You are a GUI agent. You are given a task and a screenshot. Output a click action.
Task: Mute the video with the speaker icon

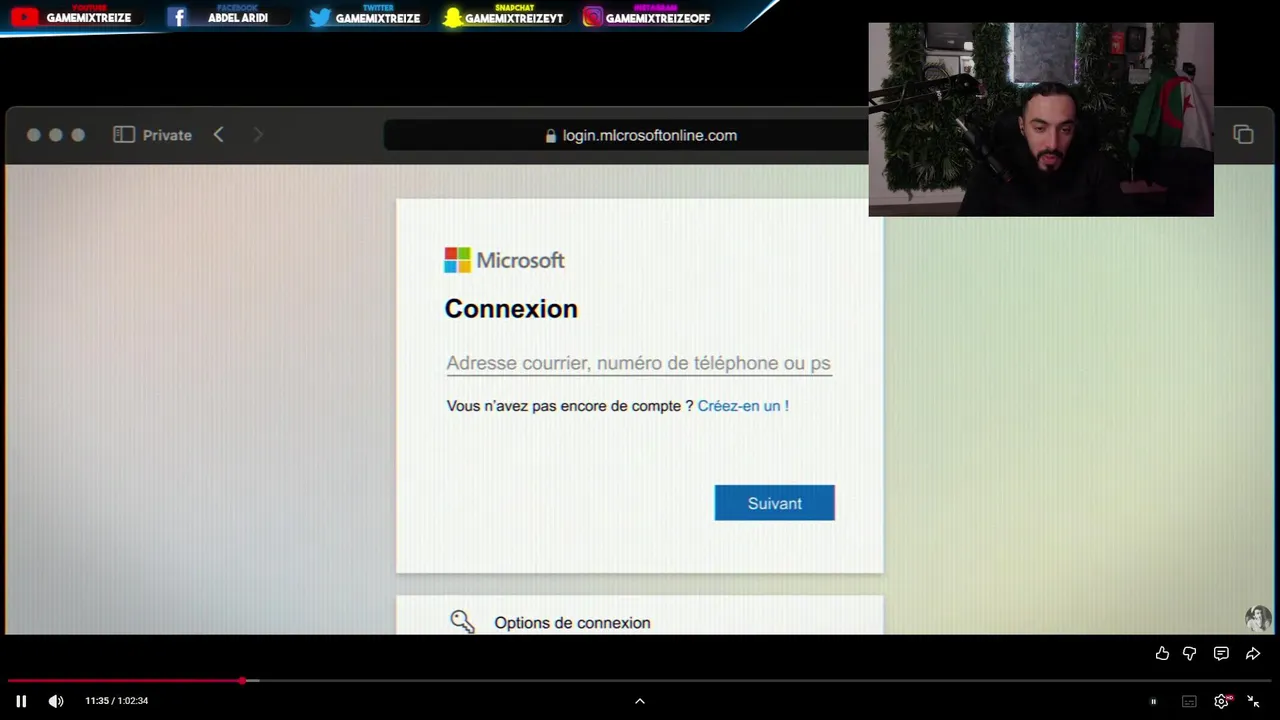tap(56, 701)
